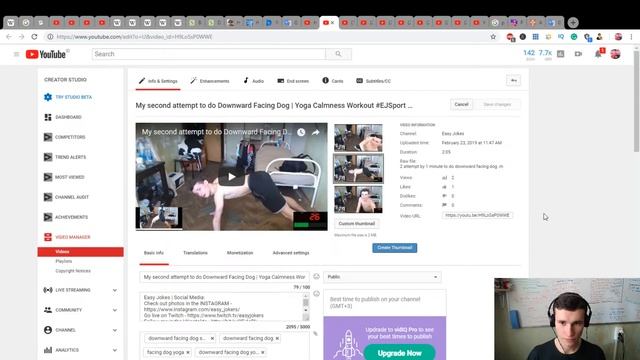Click the share arrow on the player
This screenshot has width=640, height=360.
[x=316, y=132]
